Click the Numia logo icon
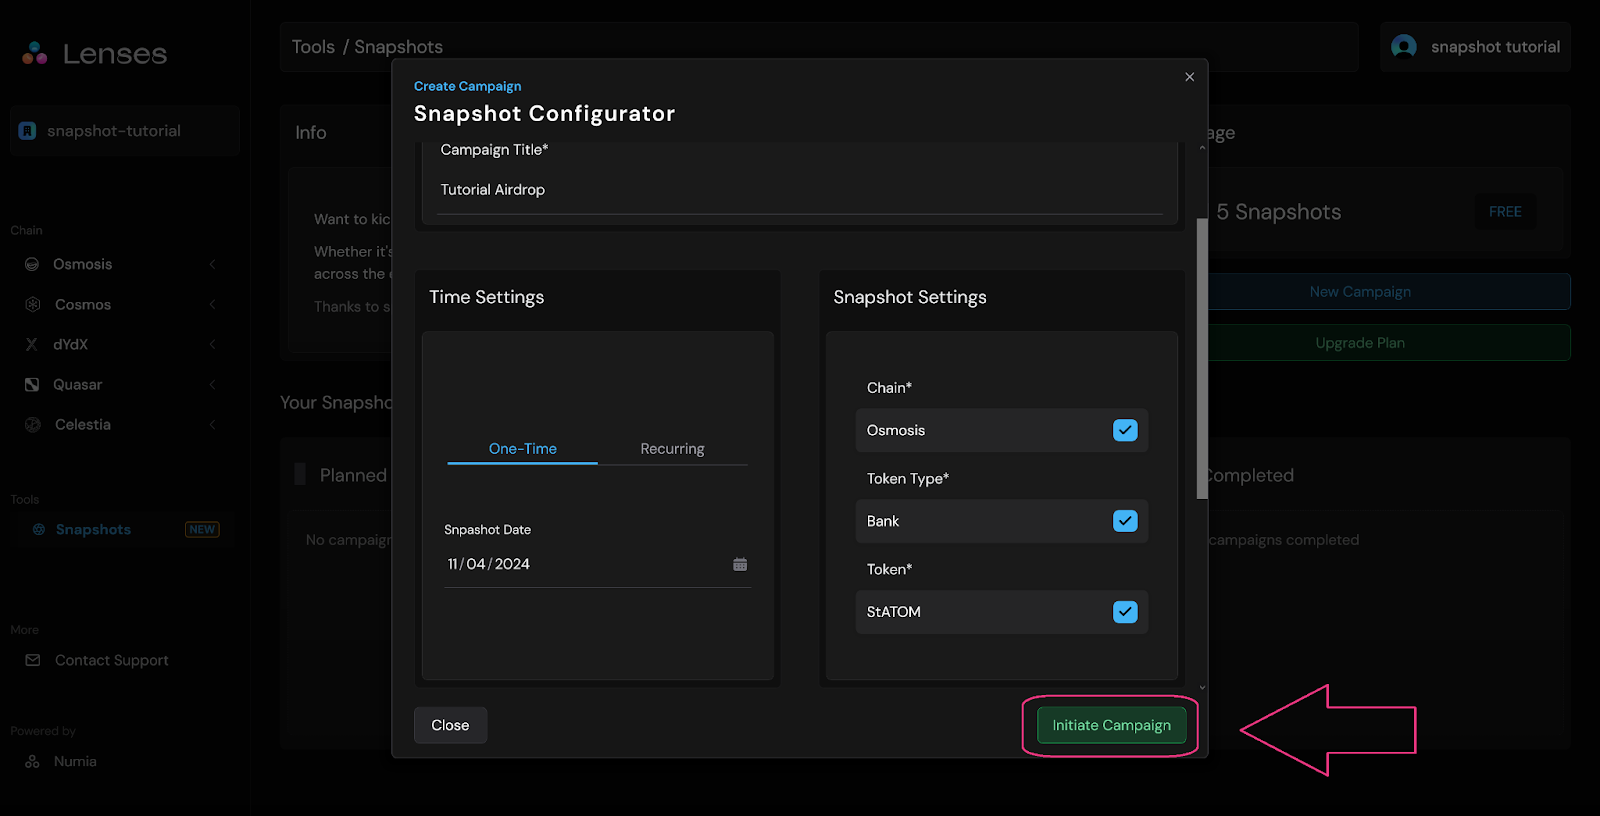The height and width of the screenshot is (816, 1600). (33, 761)
